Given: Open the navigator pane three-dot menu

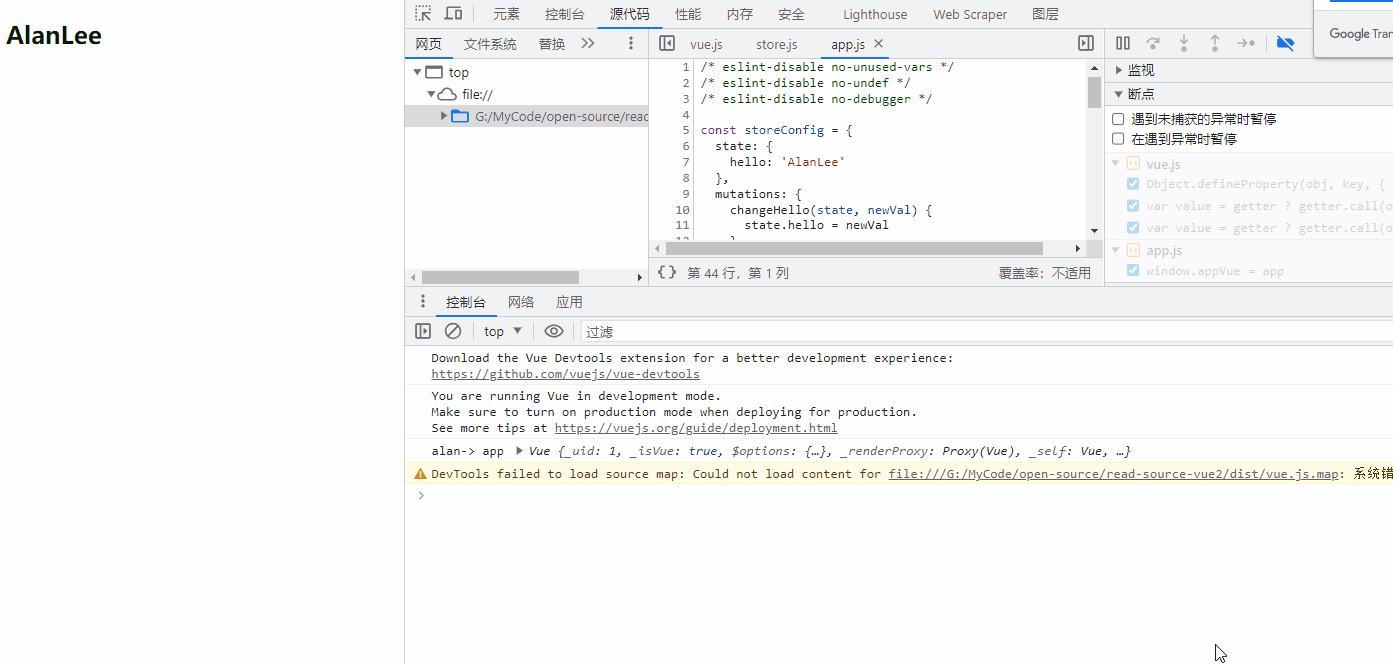Looking at the screenshot, I should click(x=630, y=43).
